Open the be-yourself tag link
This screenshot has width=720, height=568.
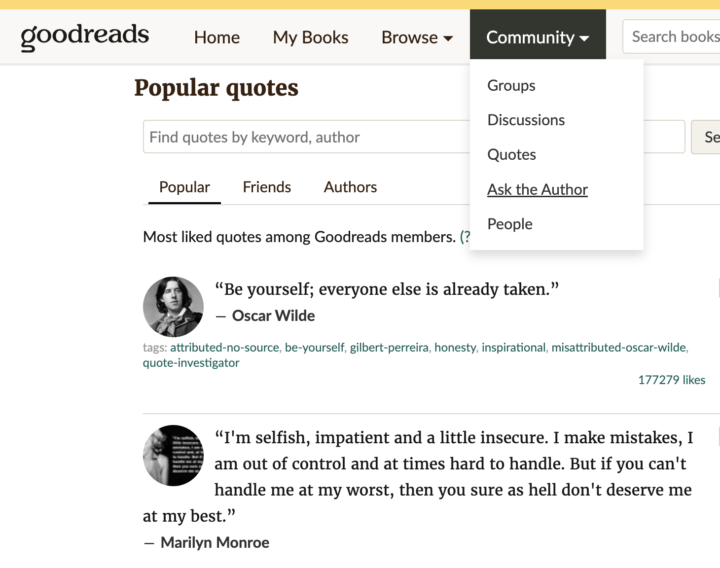315,348
